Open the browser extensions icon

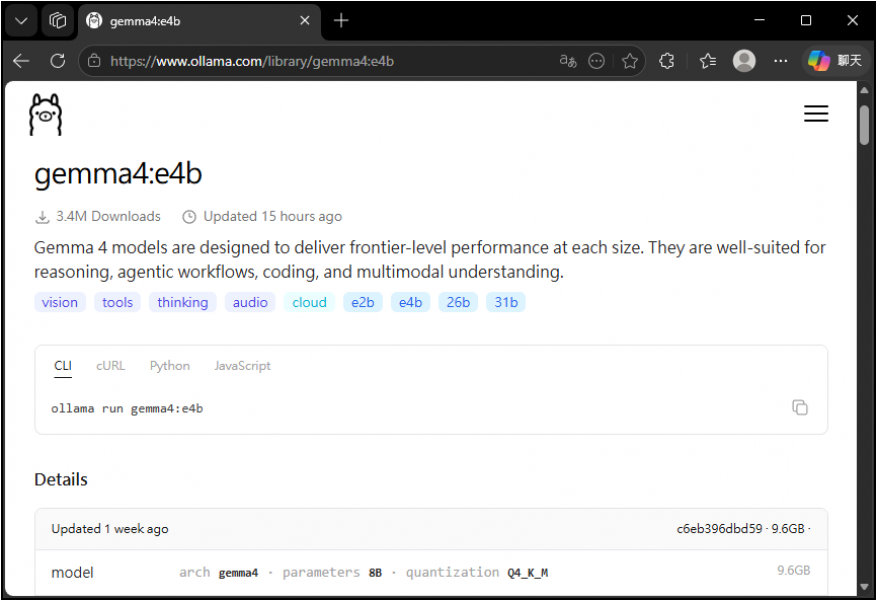pos(667,61)
